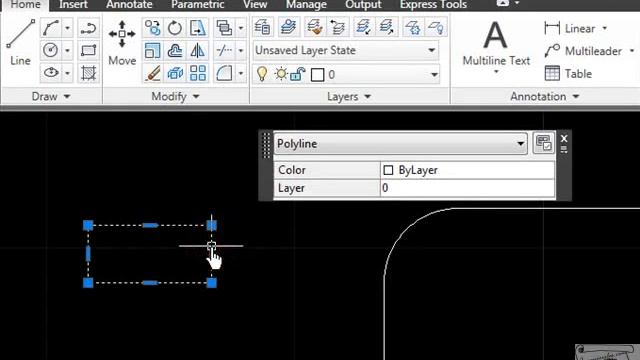Switch to the View ribbon tab
640x360 pixels.
(255, 5)
